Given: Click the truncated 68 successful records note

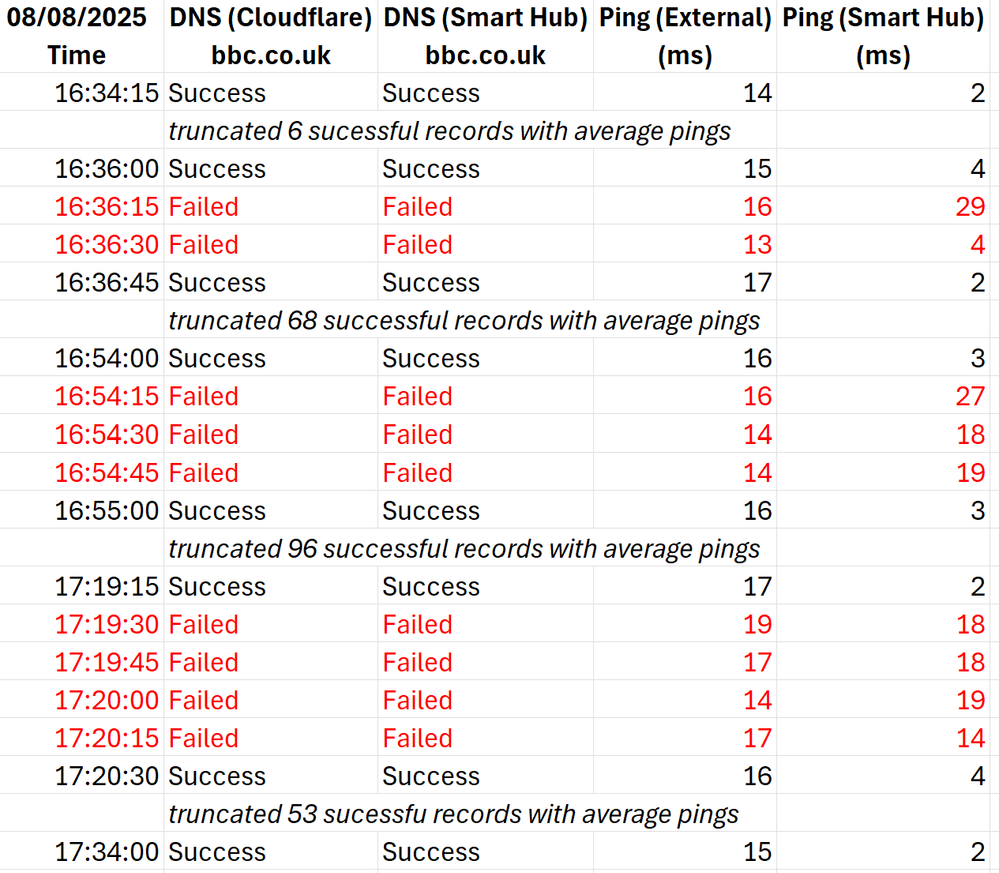Looking at the screenshot, I should point(463,321).
